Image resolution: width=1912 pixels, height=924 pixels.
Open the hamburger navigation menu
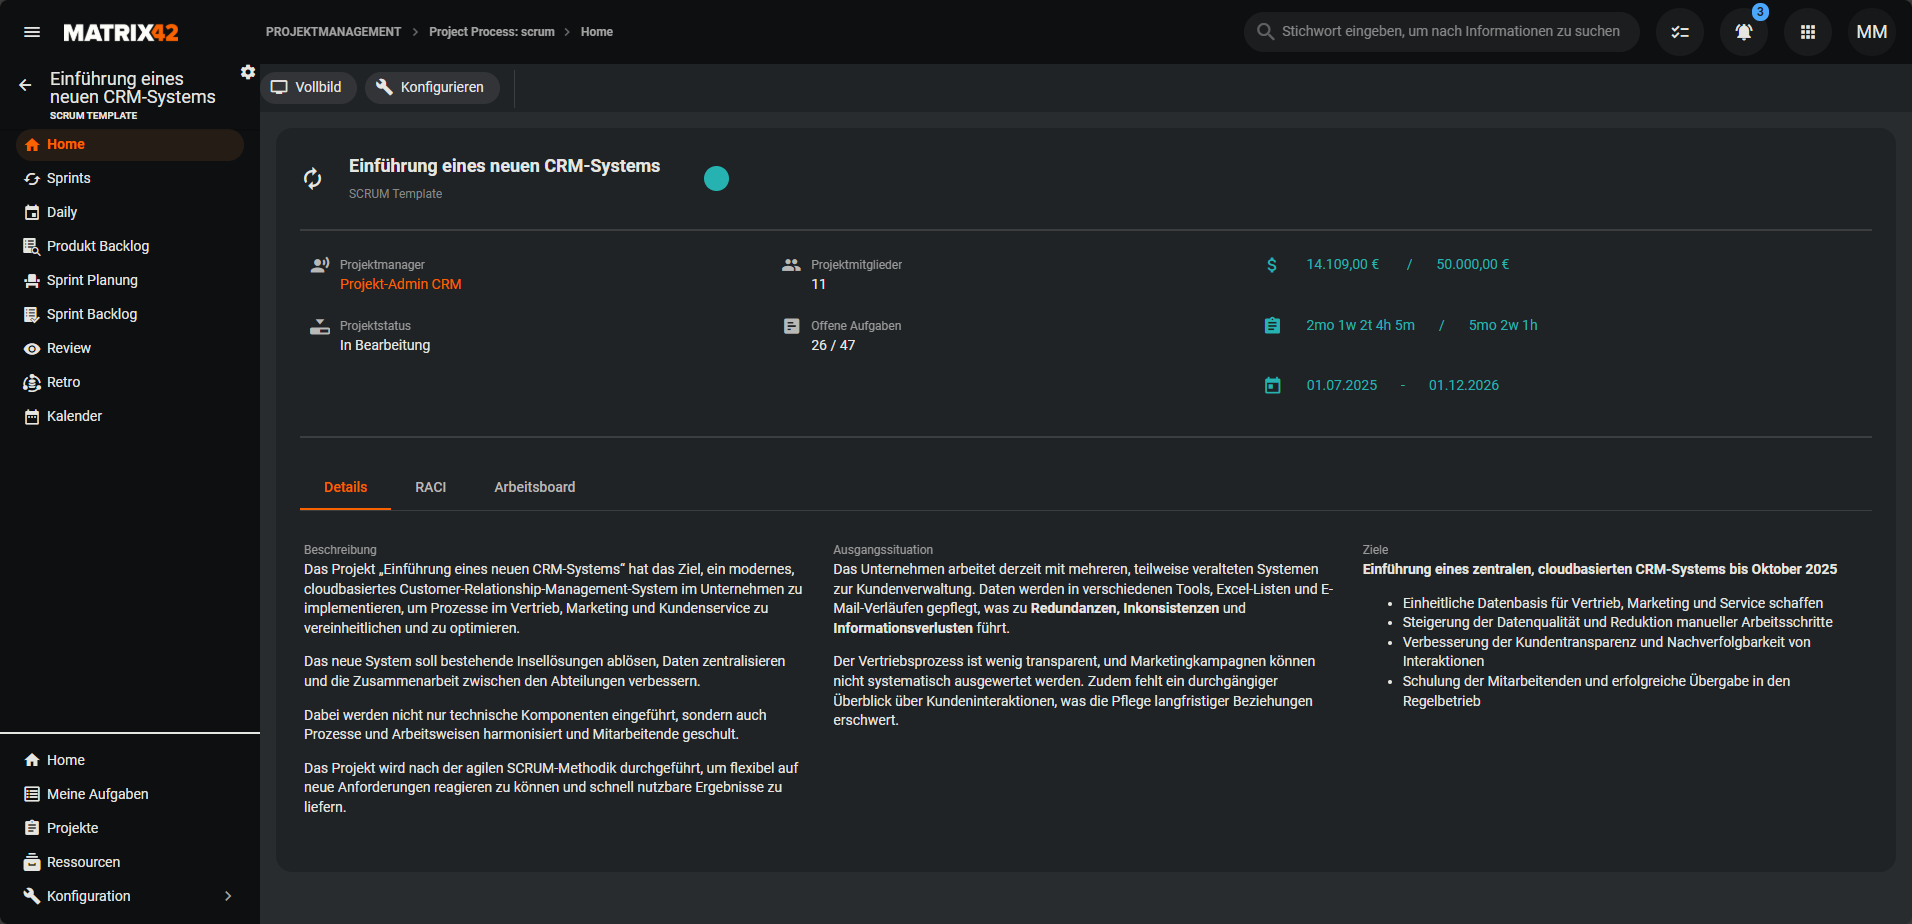tap(32, 32)
